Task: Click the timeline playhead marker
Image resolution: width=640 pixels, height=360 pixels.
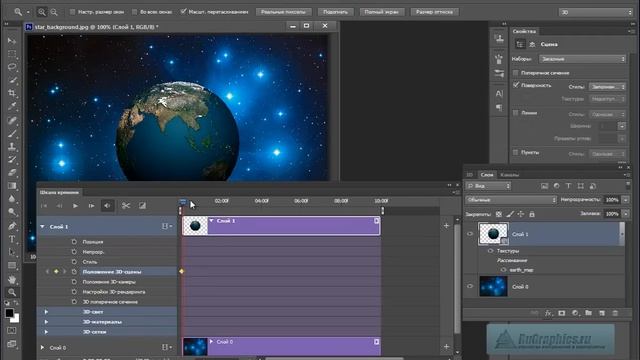Action: point(182,202)
